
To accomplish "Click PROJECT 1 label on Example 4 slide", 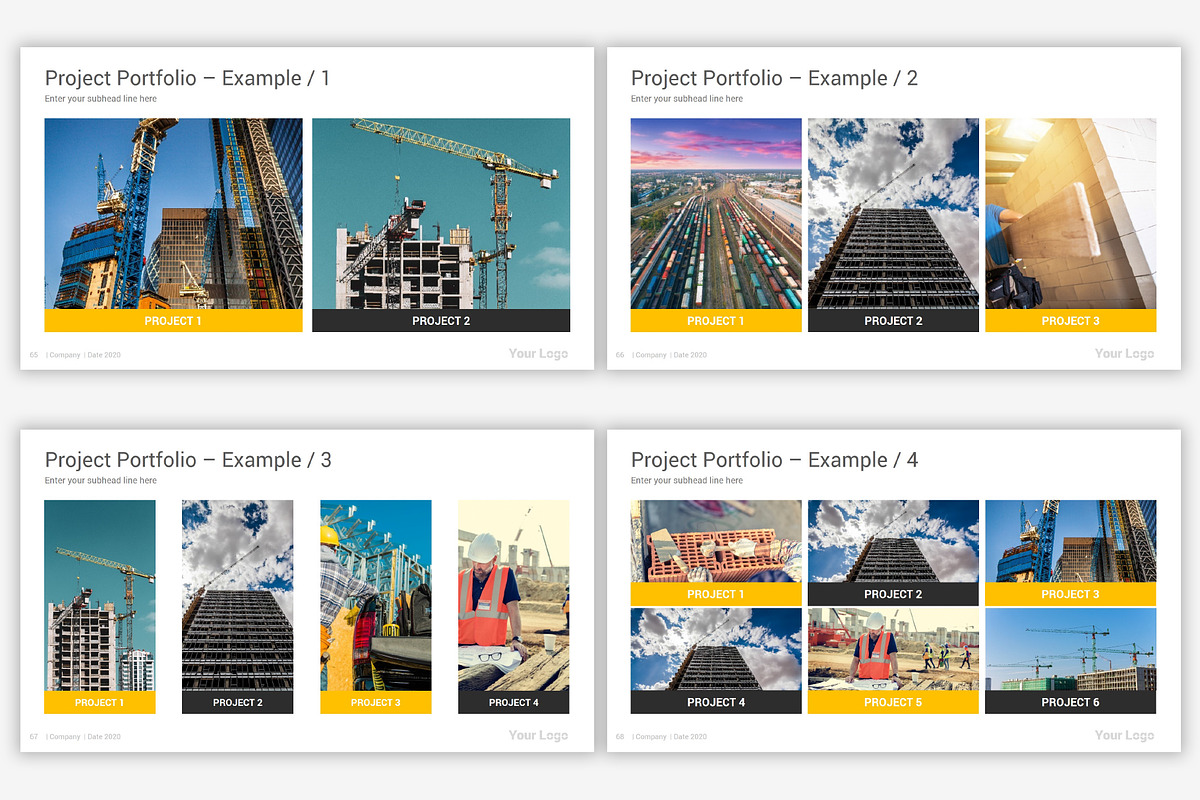I will tap(716, 594).
